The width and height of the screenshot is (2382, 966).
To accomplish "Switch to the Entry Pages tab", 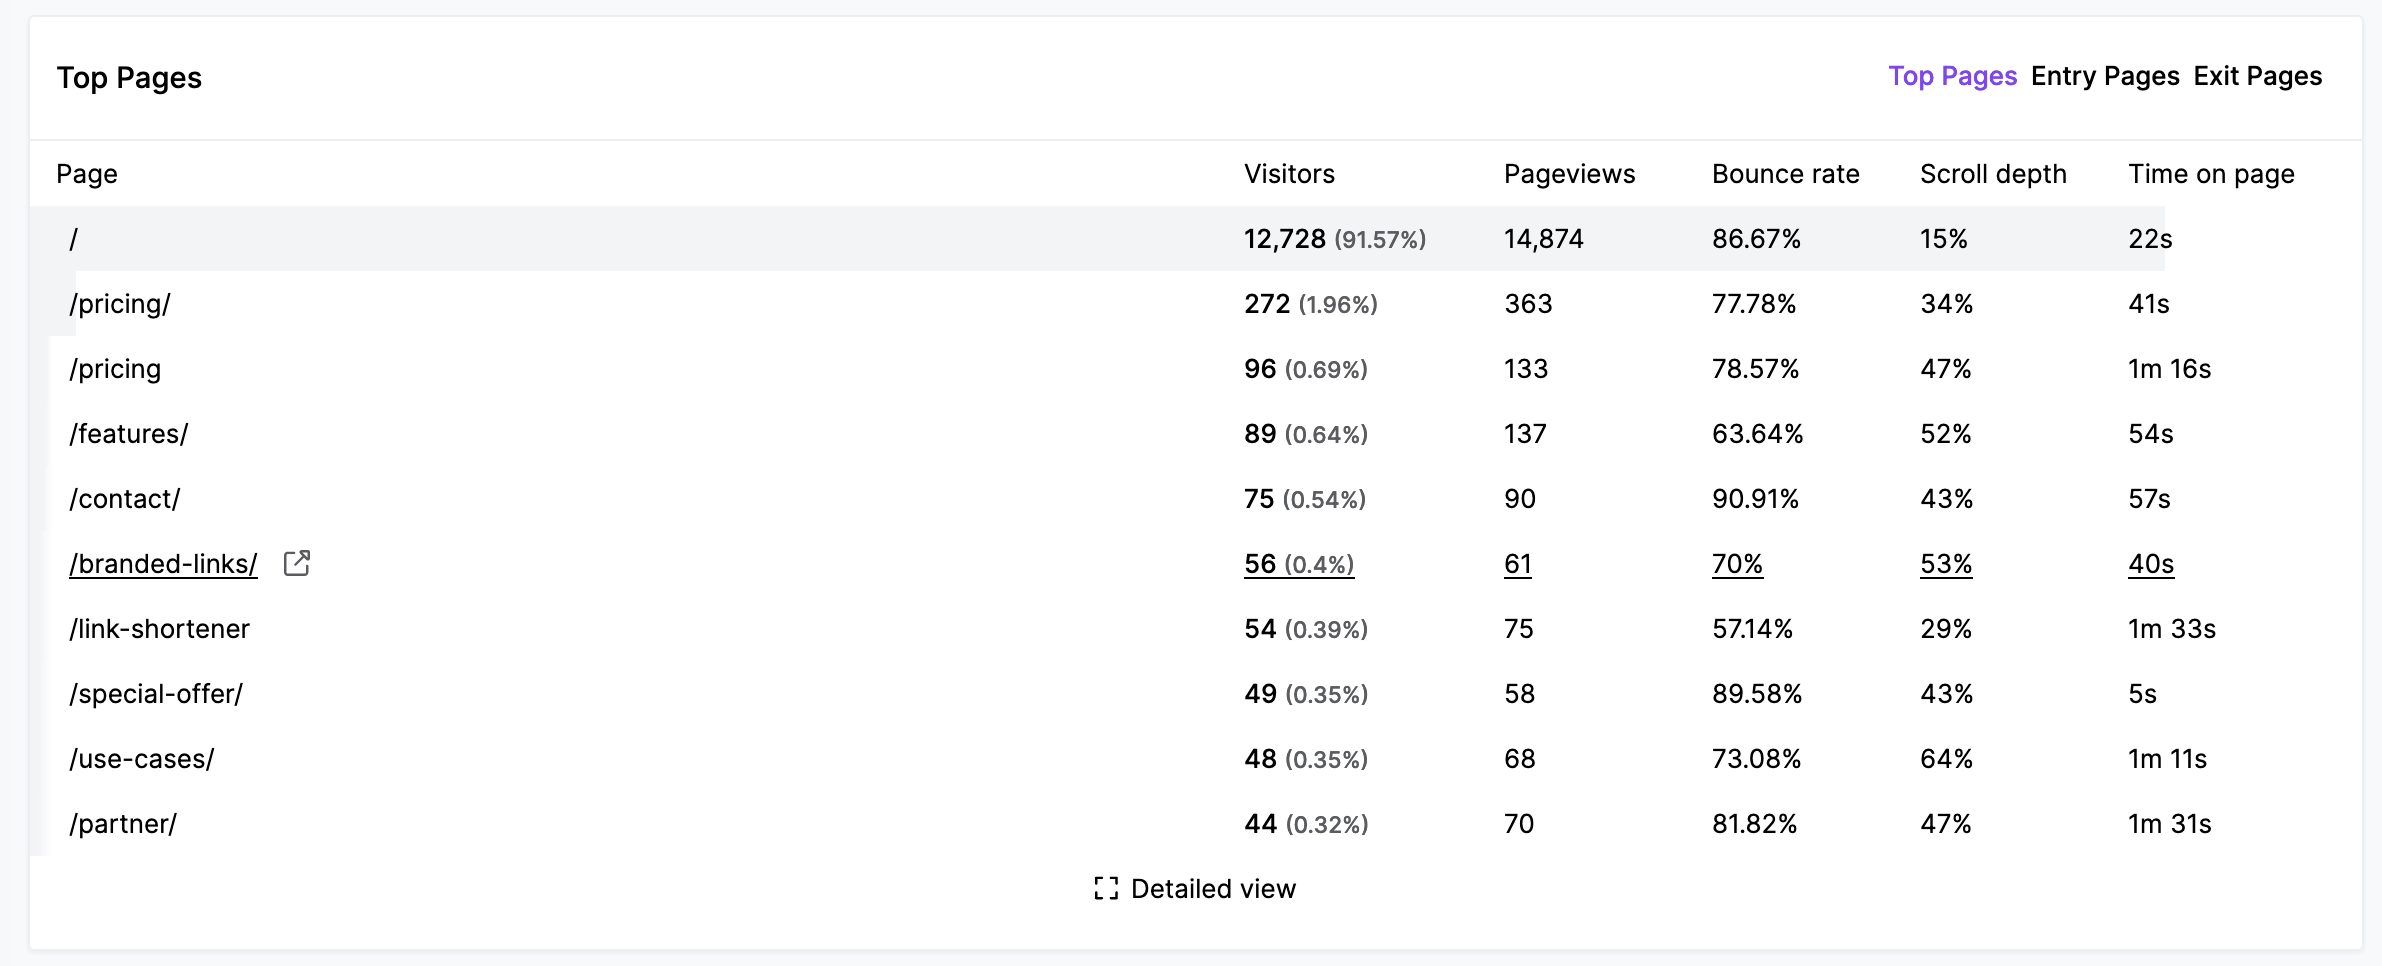I will pyautogui.click(x=2104, y=75).
